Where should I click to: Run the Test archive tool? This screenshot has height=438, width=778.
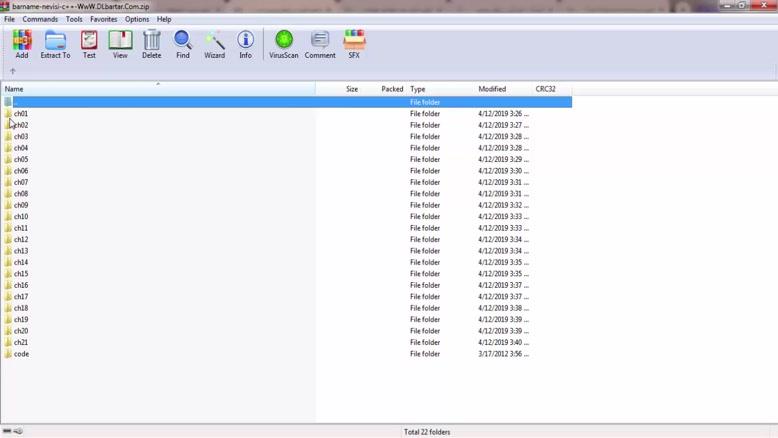tap(89, 44)
